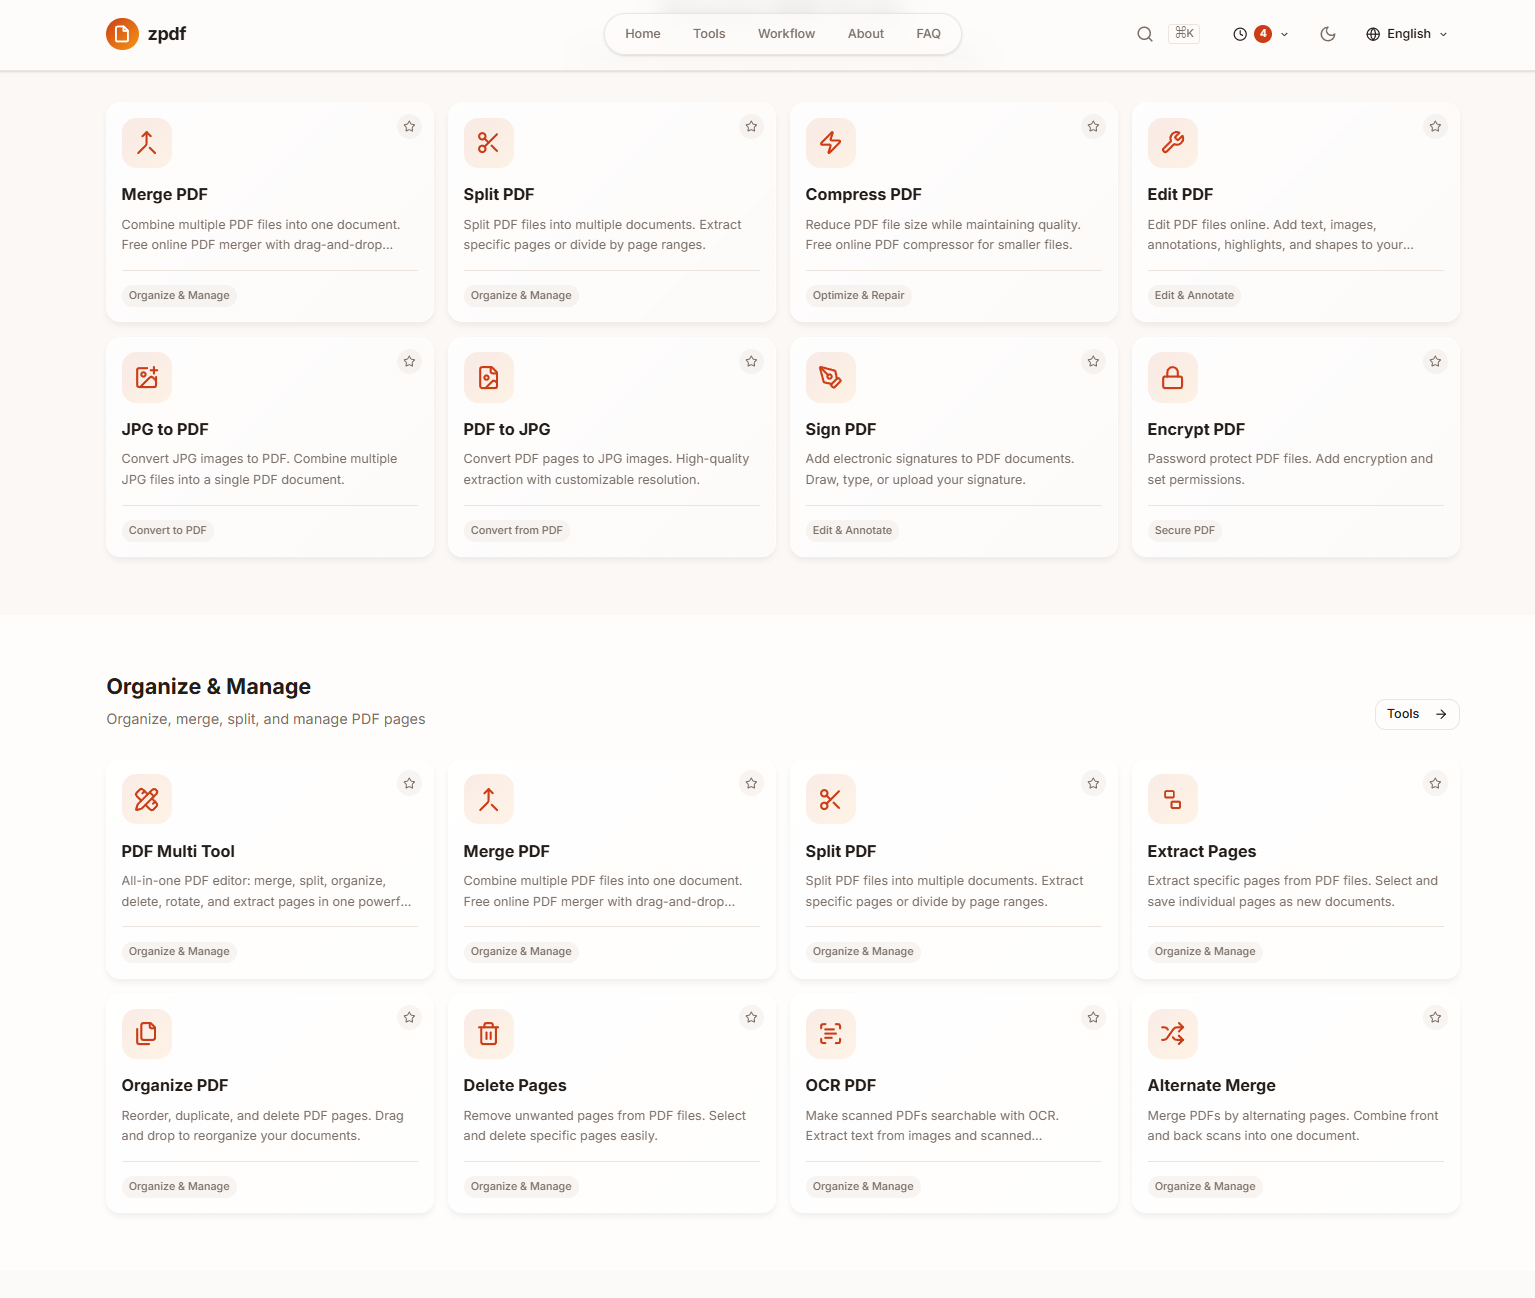Click Merge PDF icon in Organize & Manage section
This screenshot has height=1298, width=1535.
[489, 799]
